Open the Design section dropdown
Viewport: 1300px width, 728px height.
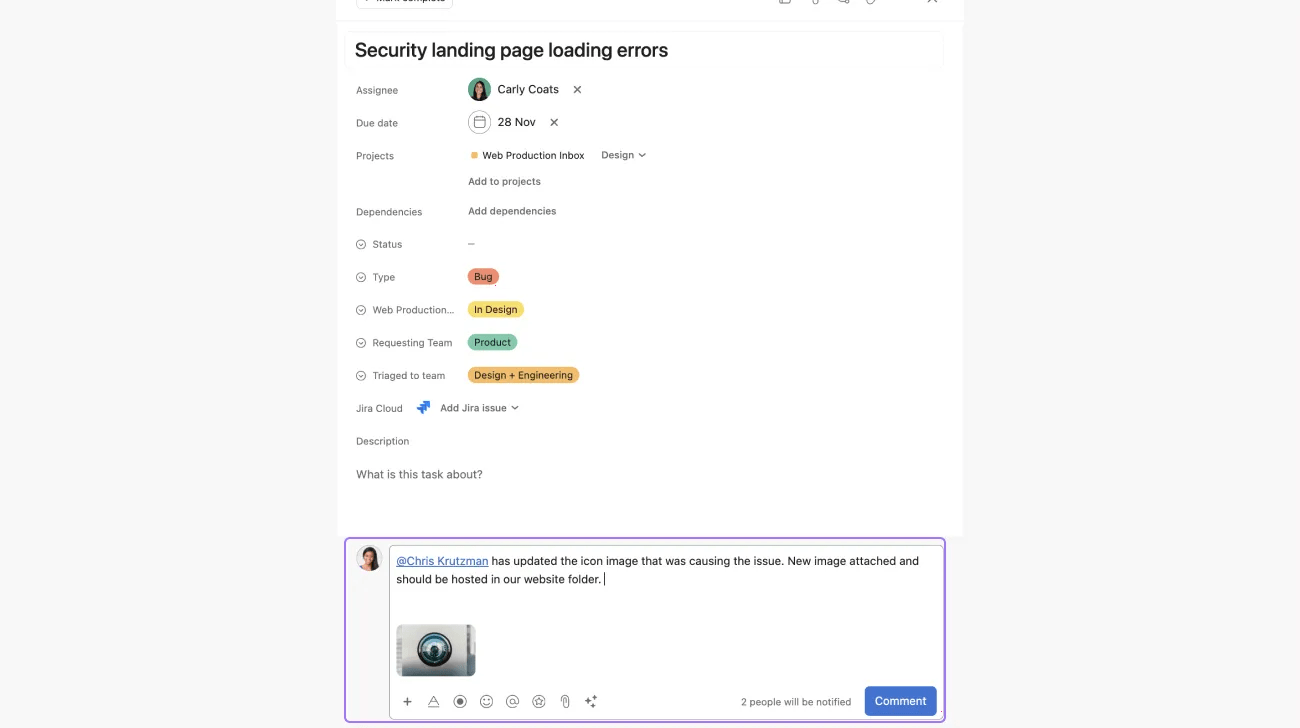click(622, 155)
